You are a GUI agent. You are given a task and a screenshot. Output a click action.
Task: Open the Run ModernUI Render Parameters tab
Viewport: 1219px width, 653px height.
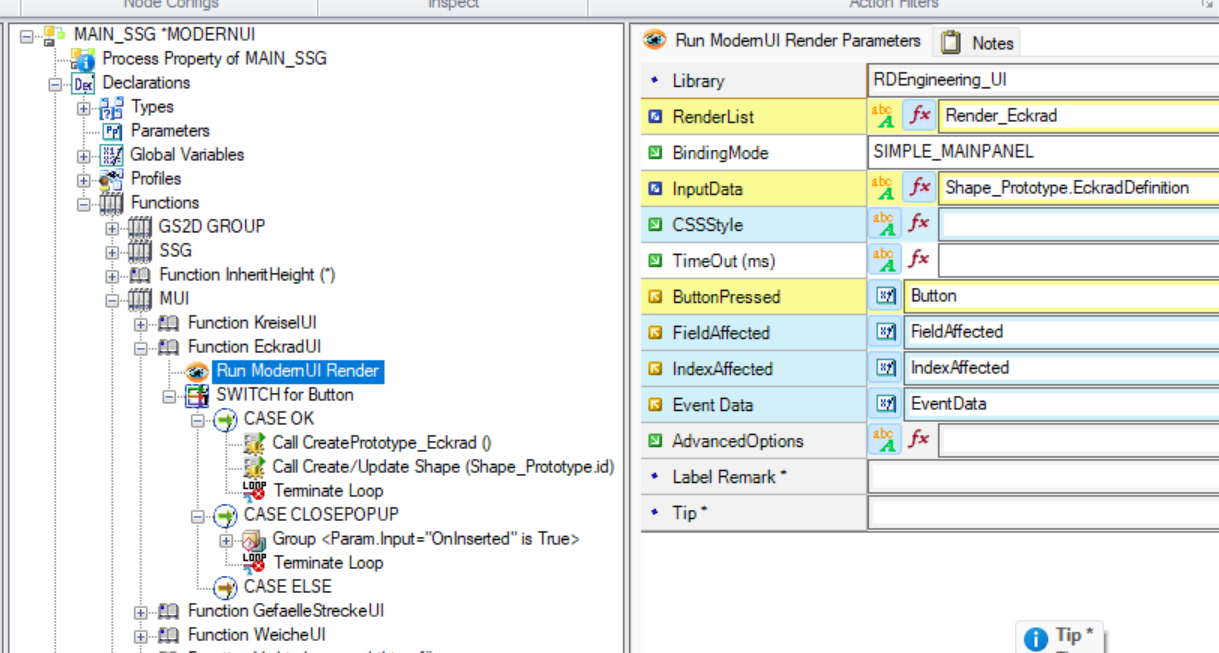(785, 41)
